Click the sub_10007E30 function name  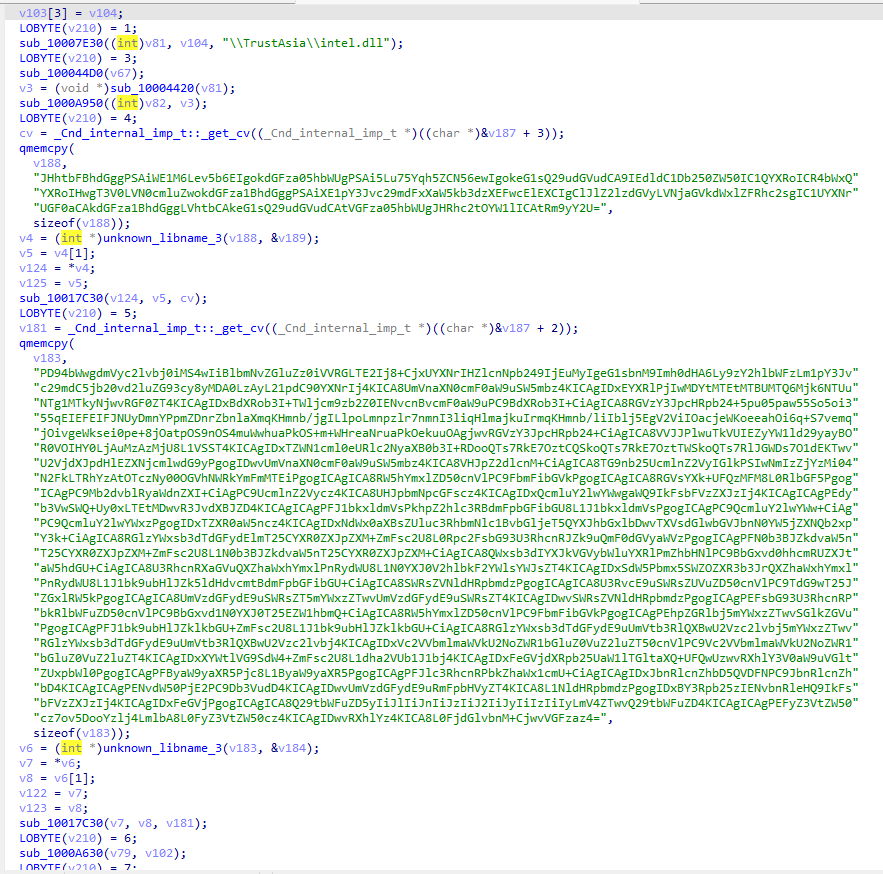tap(61, 43)
